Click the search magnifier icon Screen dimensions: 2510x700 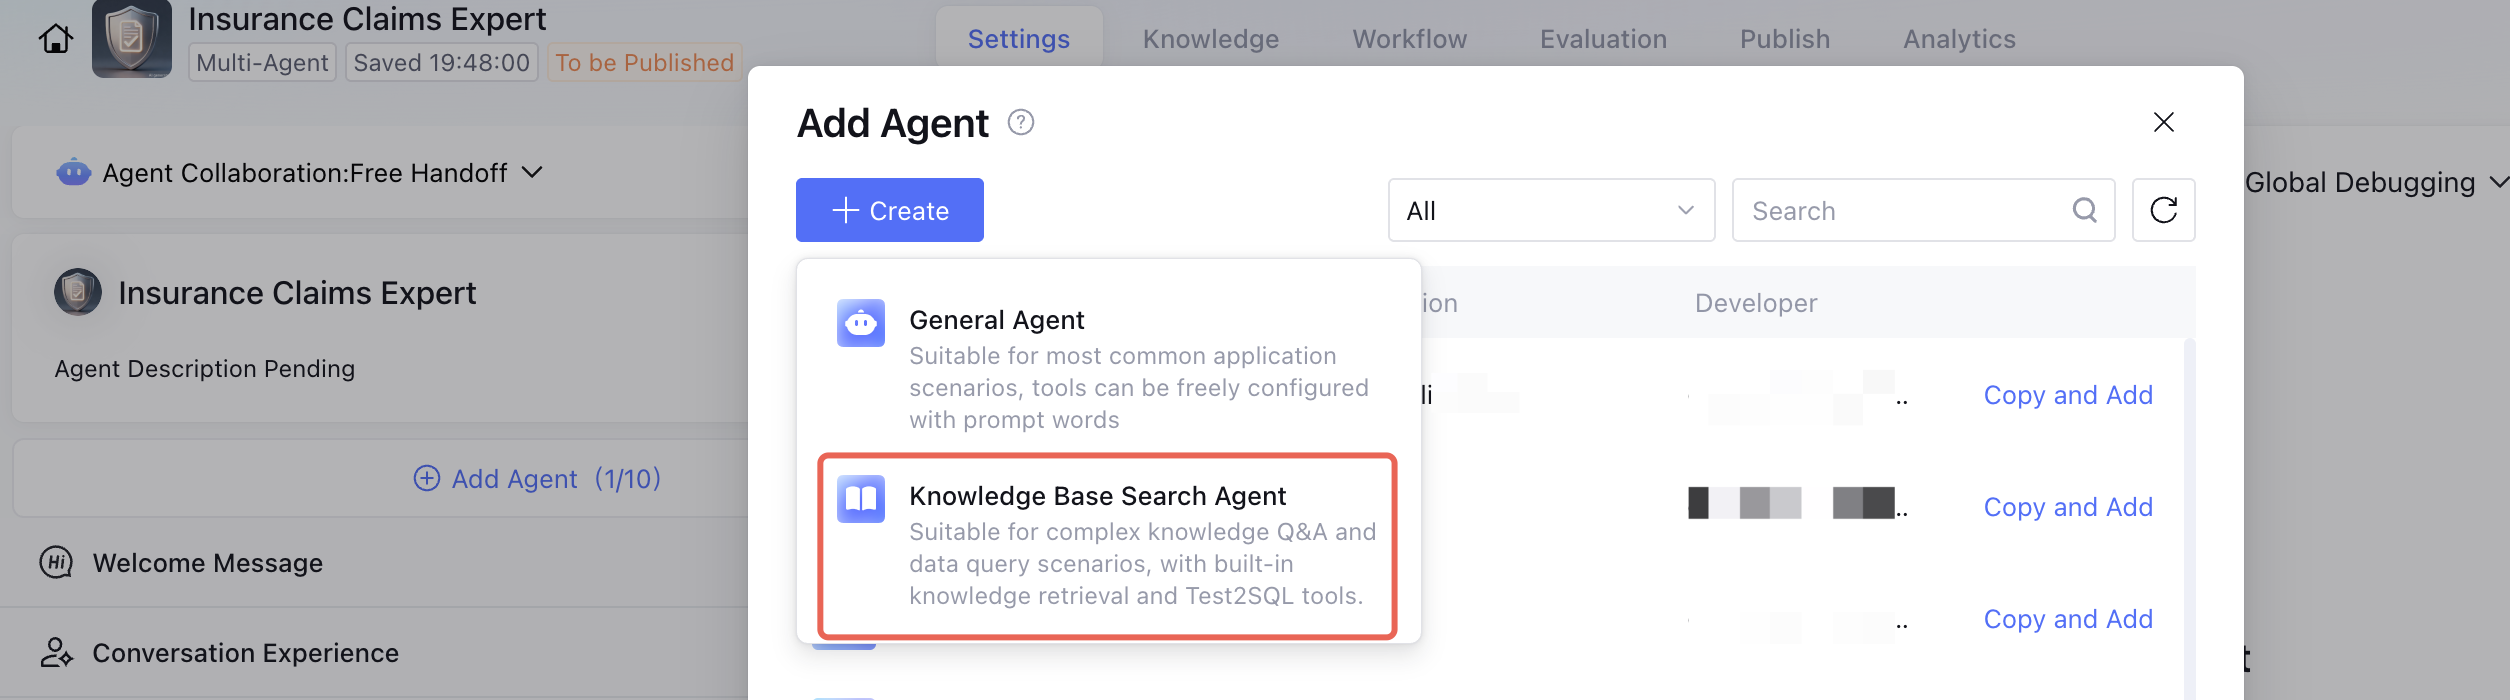pyautogui.click(x=2084, y=210)
